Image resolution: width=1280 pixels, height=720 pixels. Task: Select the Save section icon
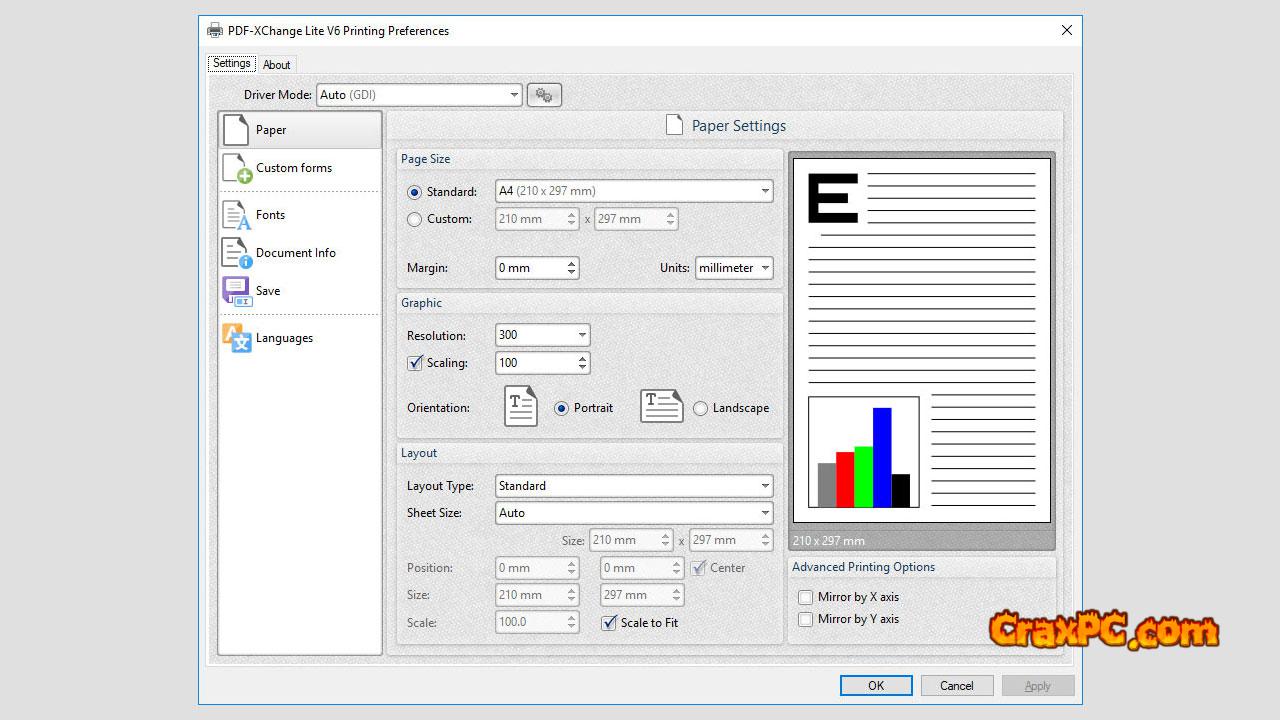[236, 291]
